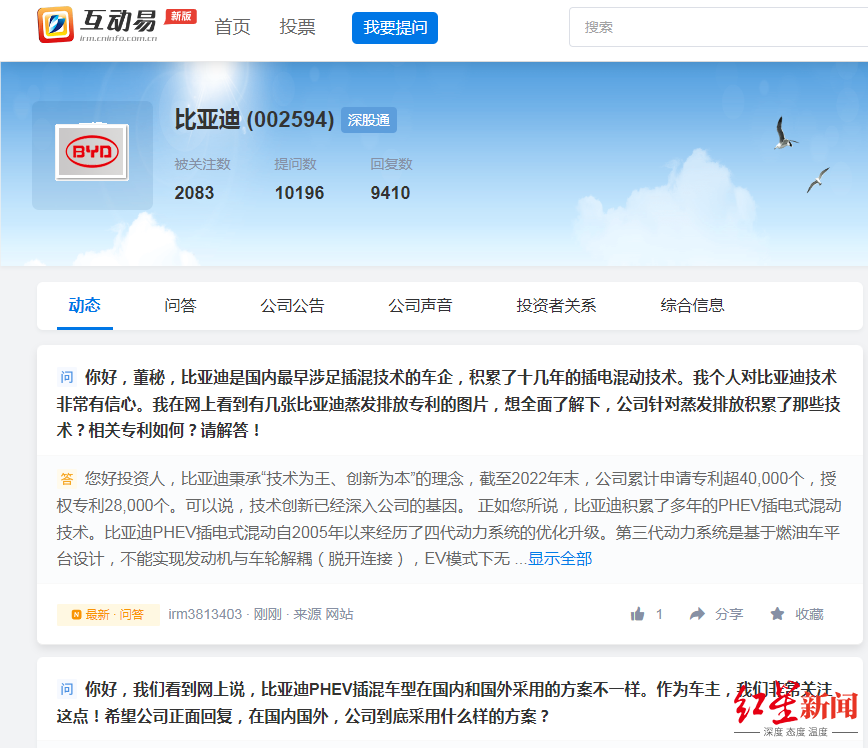This screenshot has height=748, width=868.
Task: Click the 比亚迪 (002594) company title
Action: (x=255, y=120)
